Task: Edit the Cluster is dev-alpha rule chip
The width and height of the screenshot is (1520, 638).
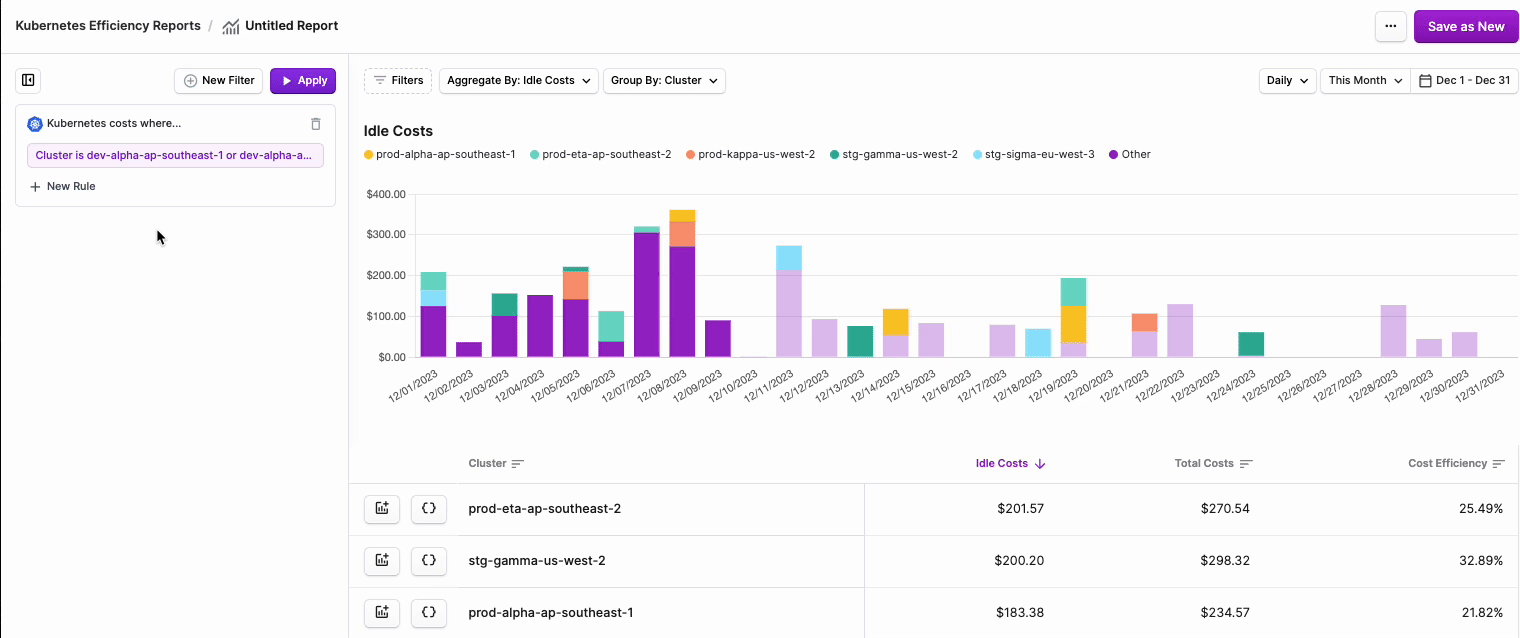Action: (175, 155)
